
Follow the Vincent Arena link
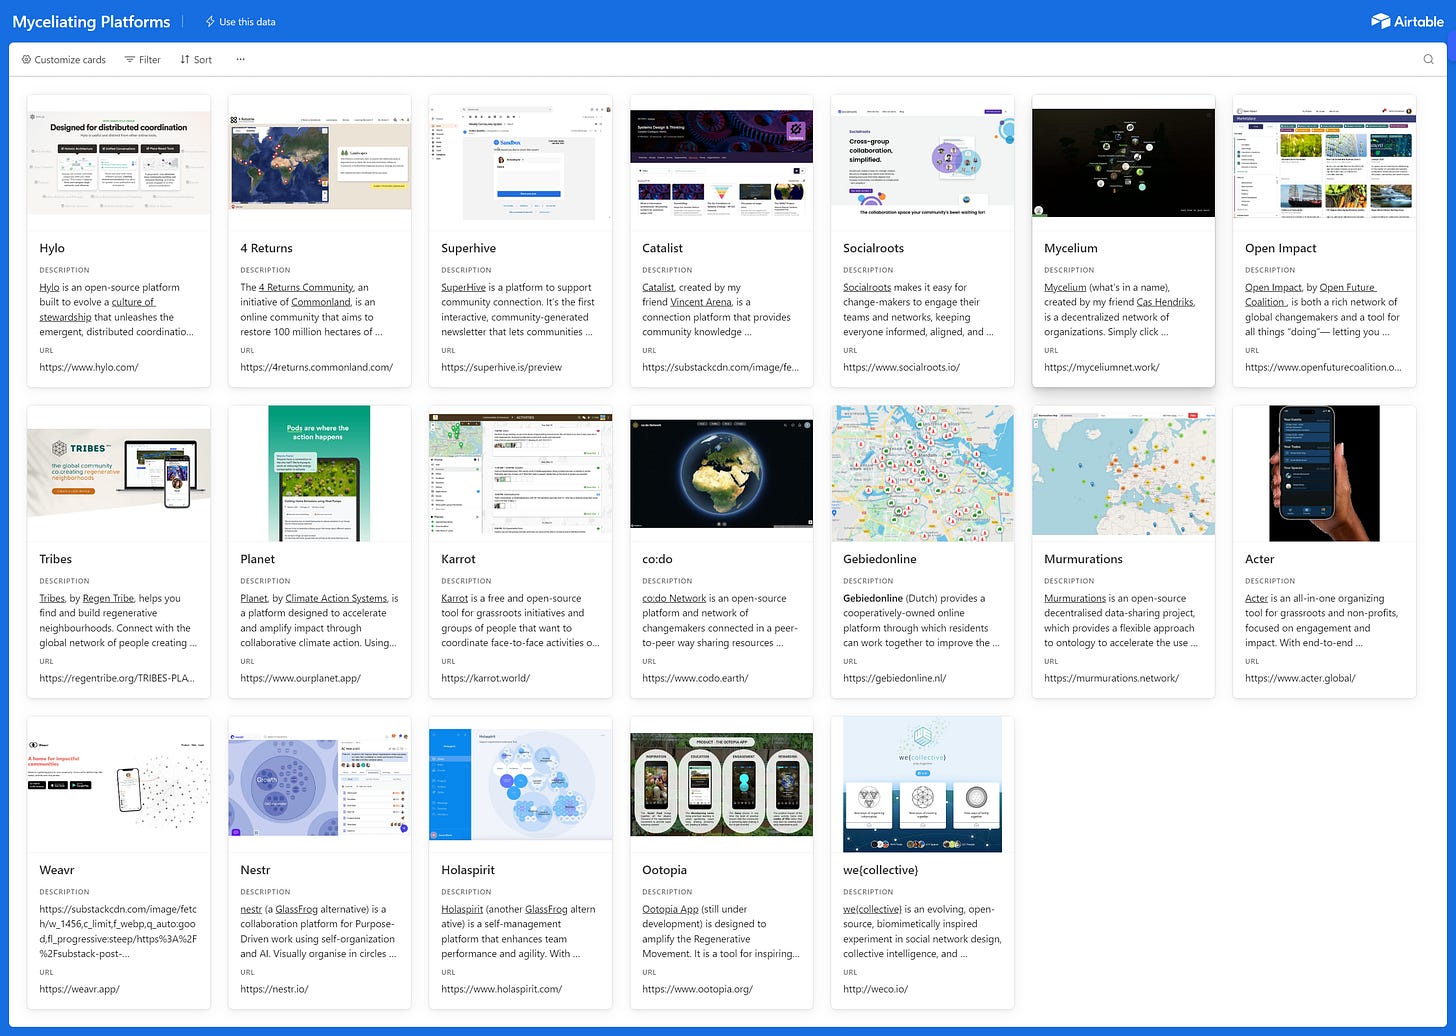click(702, 302)
